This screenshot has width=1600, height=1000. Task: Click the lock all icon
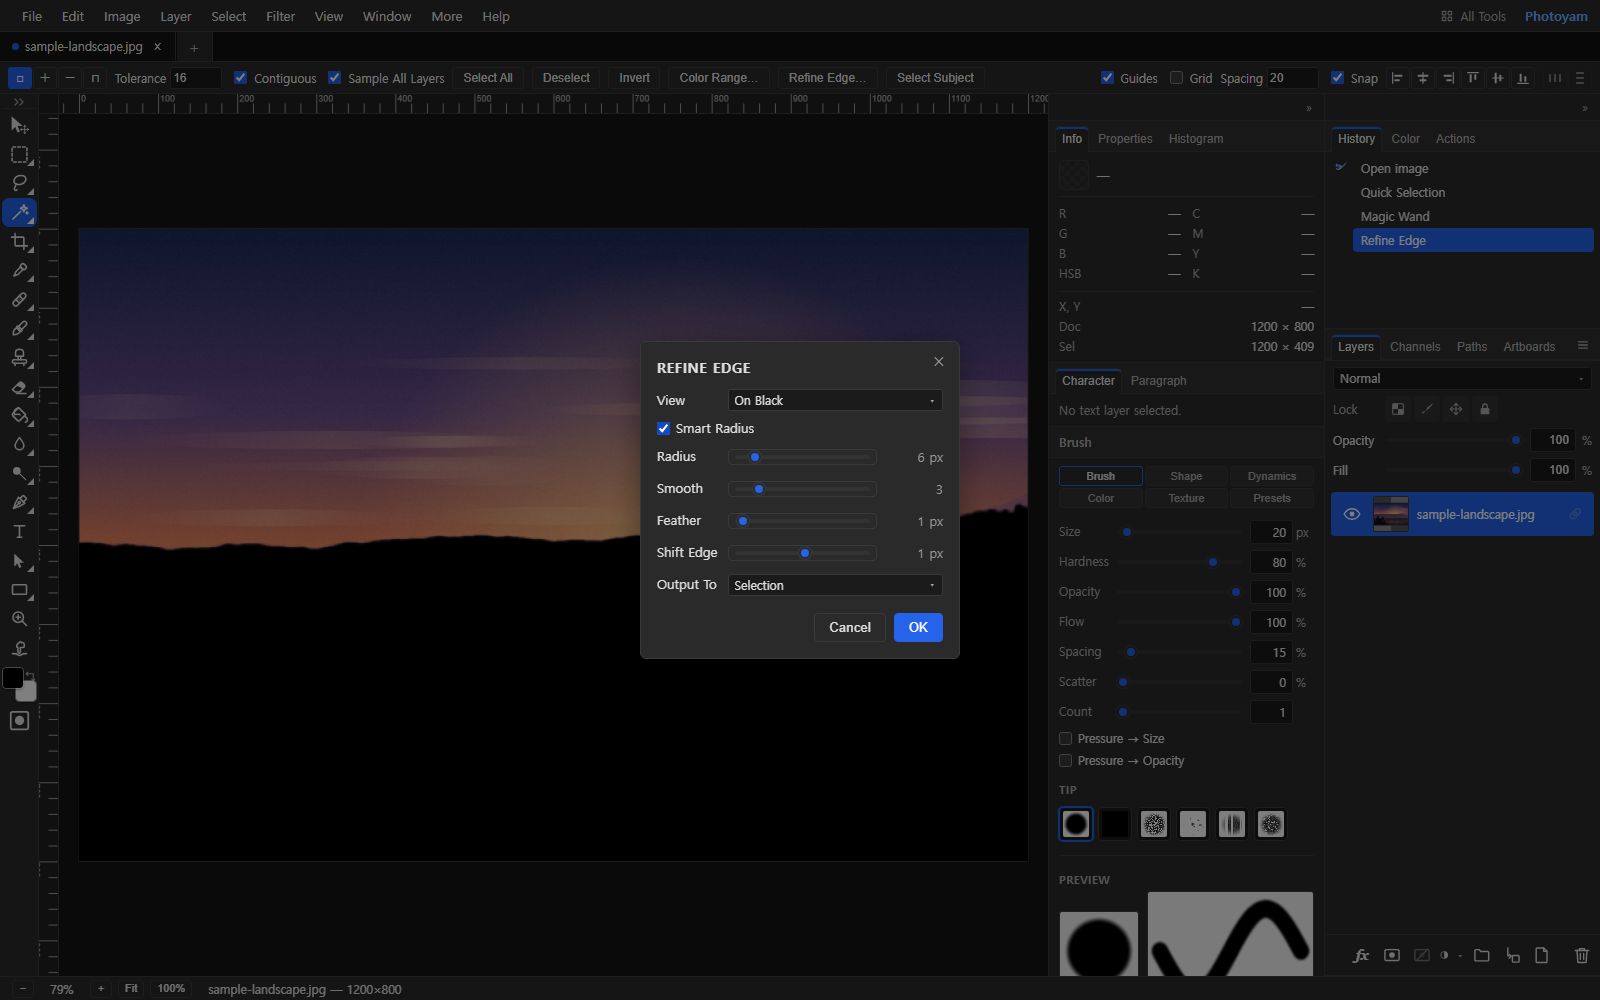point(1485,409)
